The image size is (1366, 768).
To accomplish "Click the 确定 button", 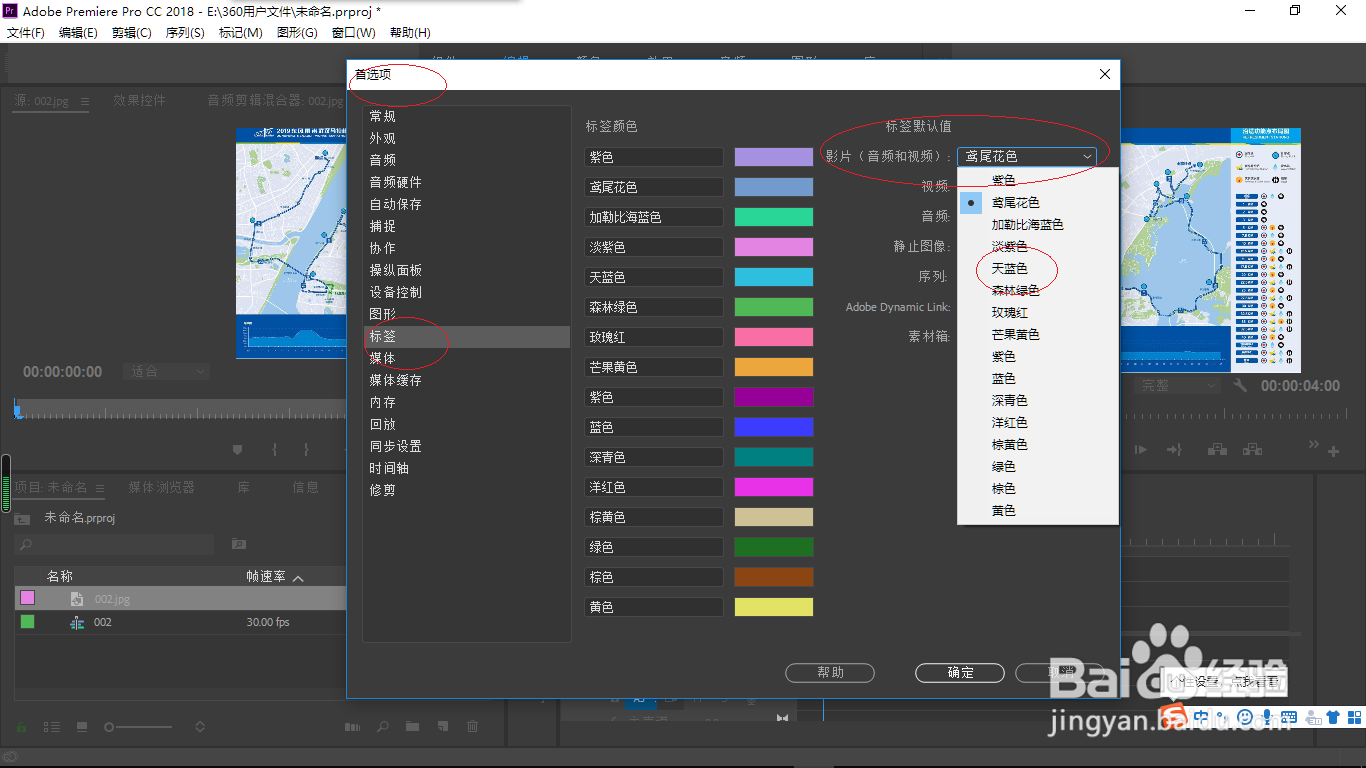I will pos(960,673).
